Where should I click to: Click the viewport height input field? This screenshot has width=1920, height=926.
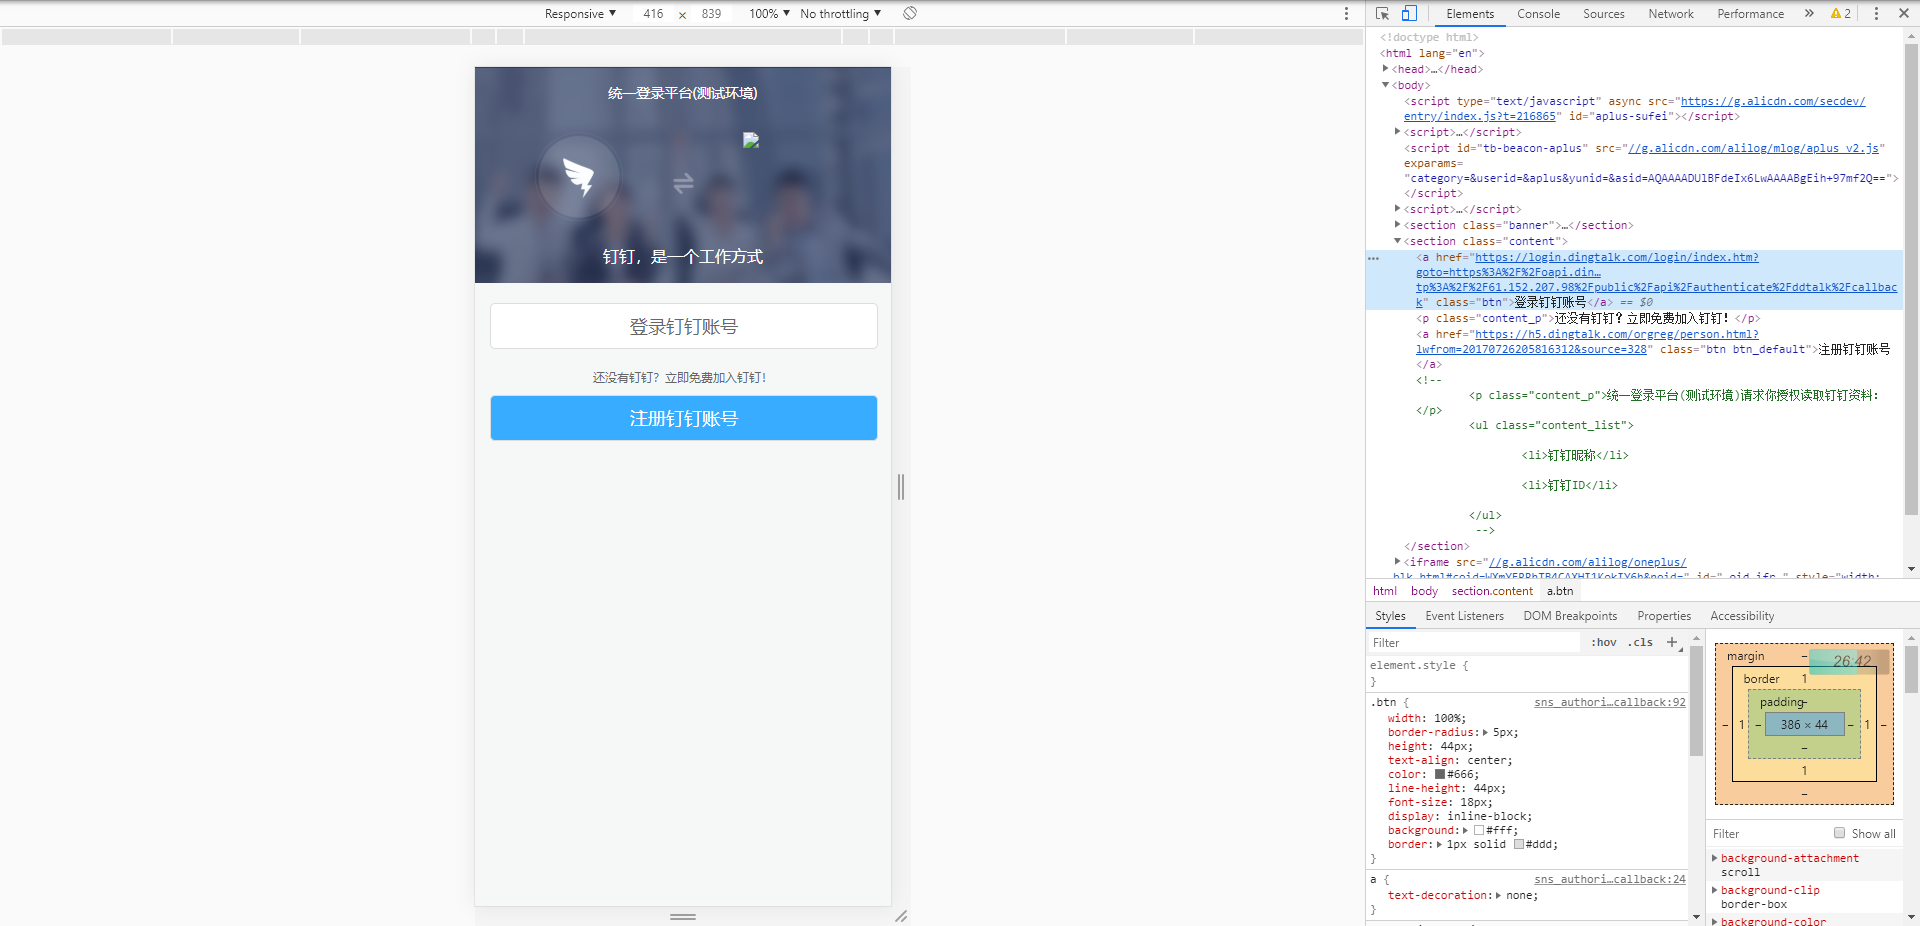711,13
